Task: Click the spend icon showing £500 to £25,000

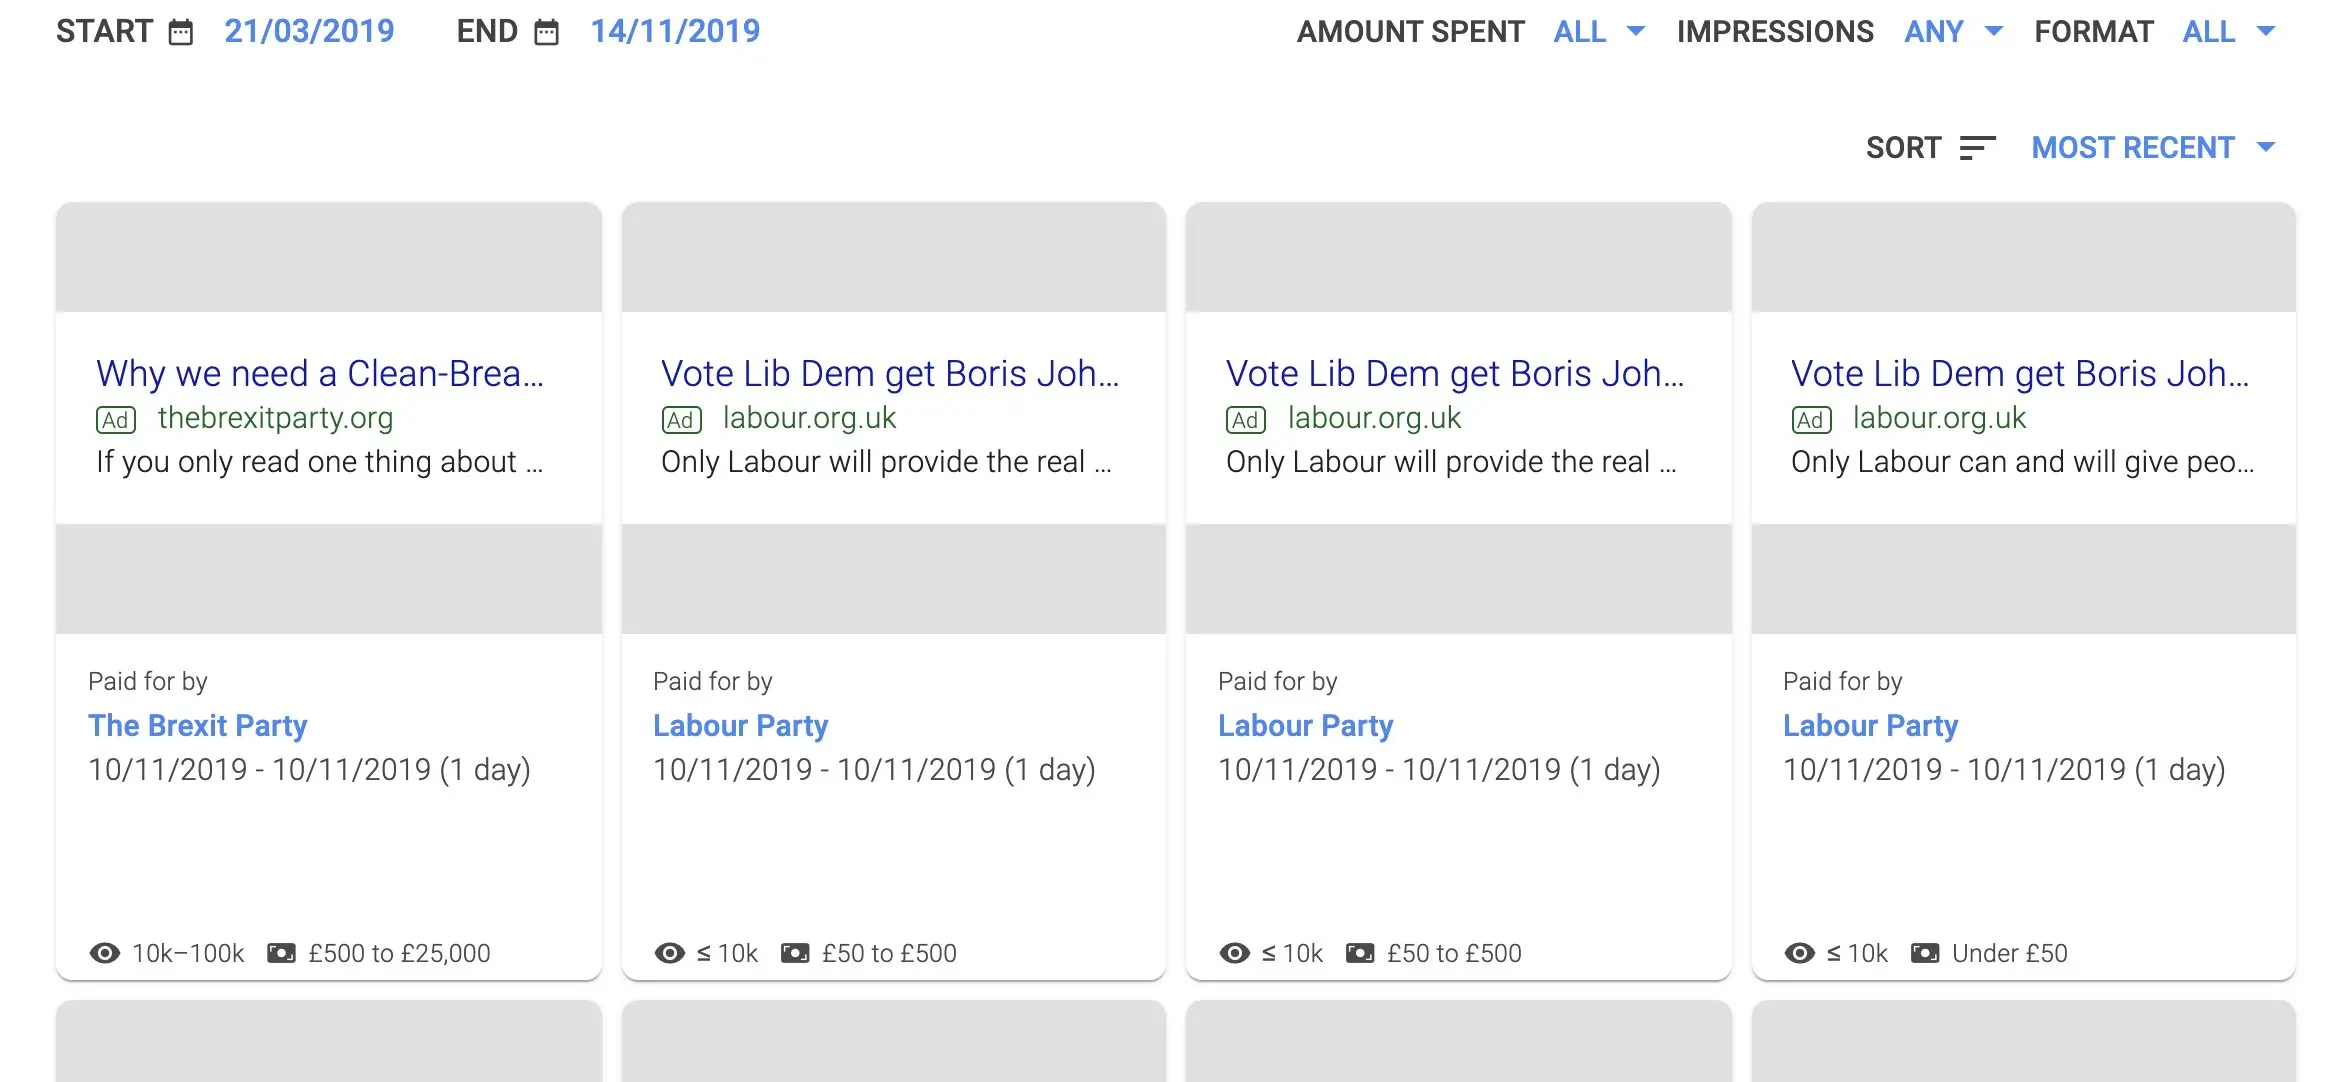Action: pos(283,953)
